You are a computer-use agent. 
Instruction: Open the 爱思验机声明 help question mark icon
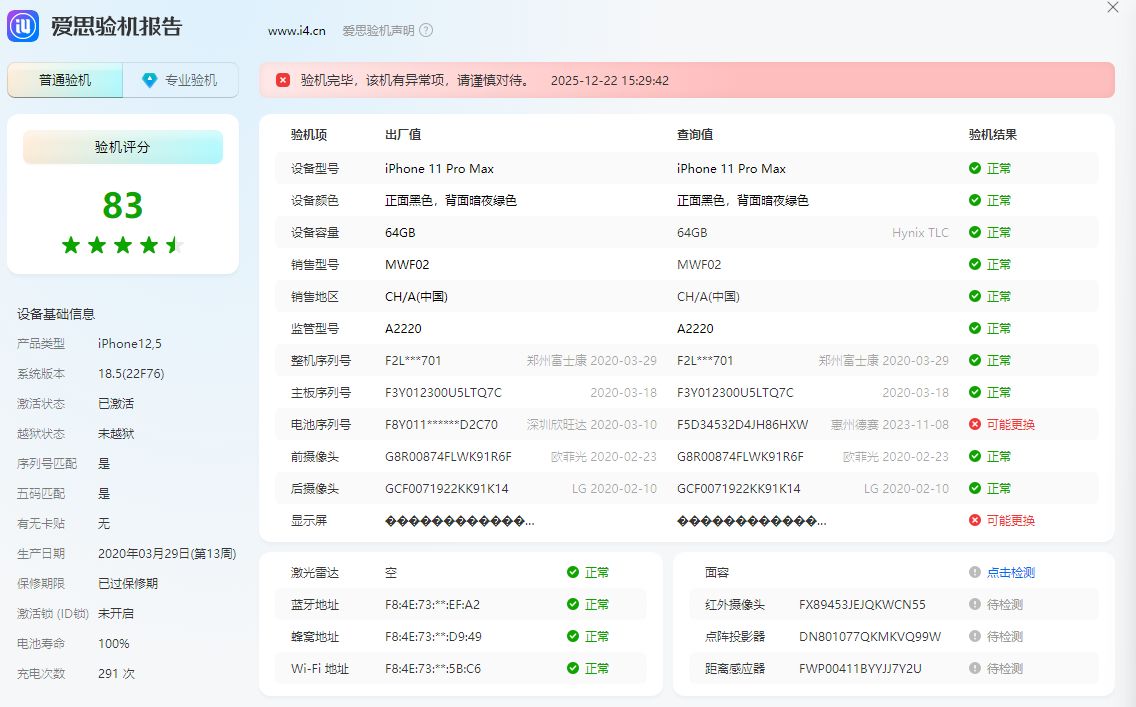426,30
